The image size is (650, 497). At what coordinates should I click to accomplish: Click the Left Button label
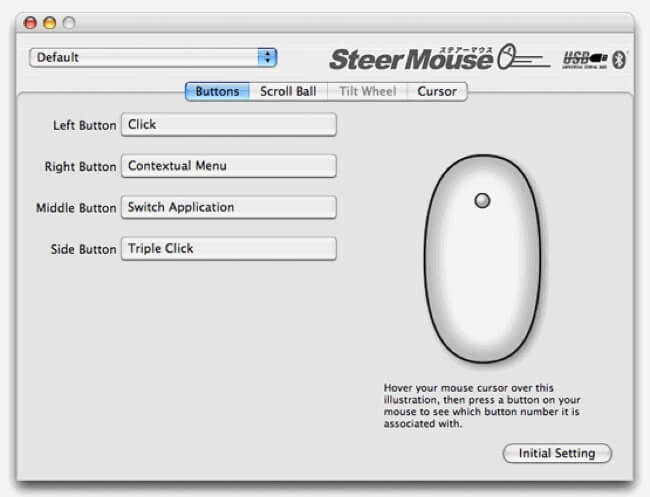85,125
